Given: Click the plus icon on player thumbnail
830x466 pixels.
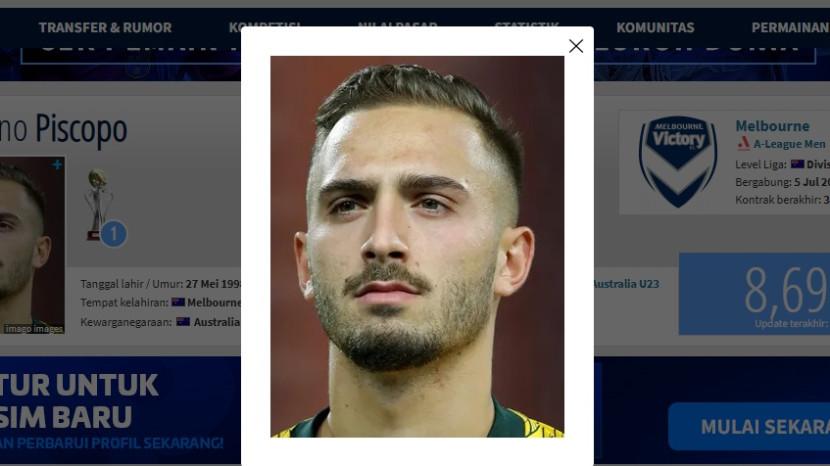Looking at the screenshot, I should (57, 165).
